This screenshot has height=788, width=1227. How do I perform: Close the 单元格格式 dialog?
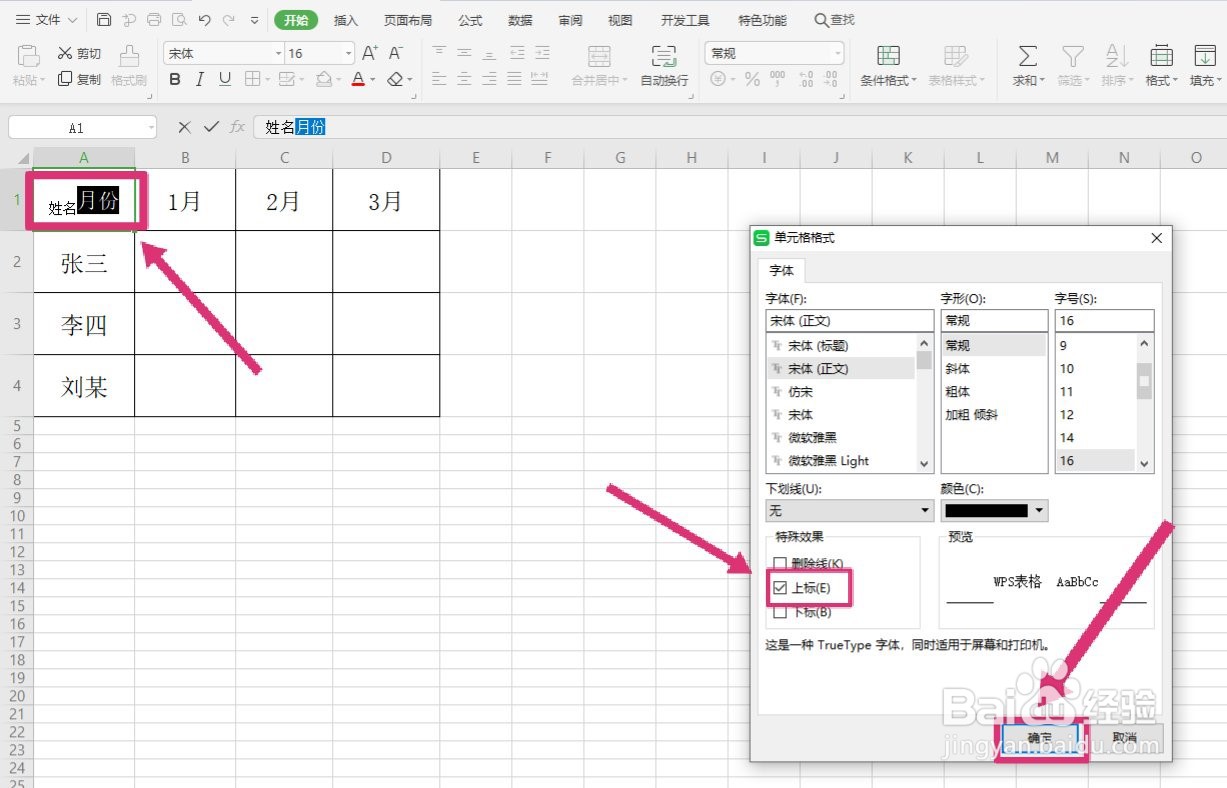[x=1157, y=238]
